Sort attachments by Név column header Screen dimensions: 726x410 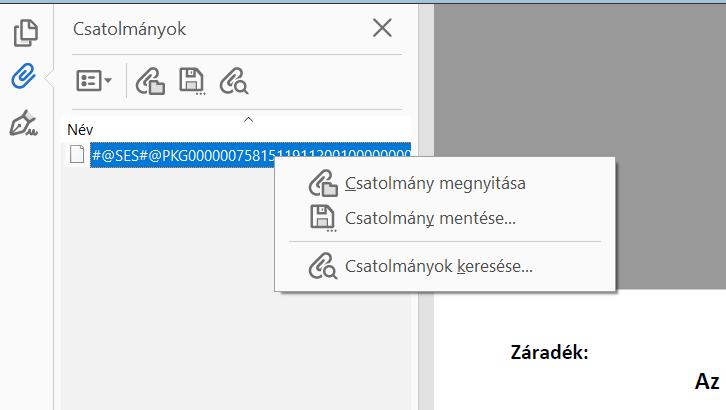tap(80, 130)
